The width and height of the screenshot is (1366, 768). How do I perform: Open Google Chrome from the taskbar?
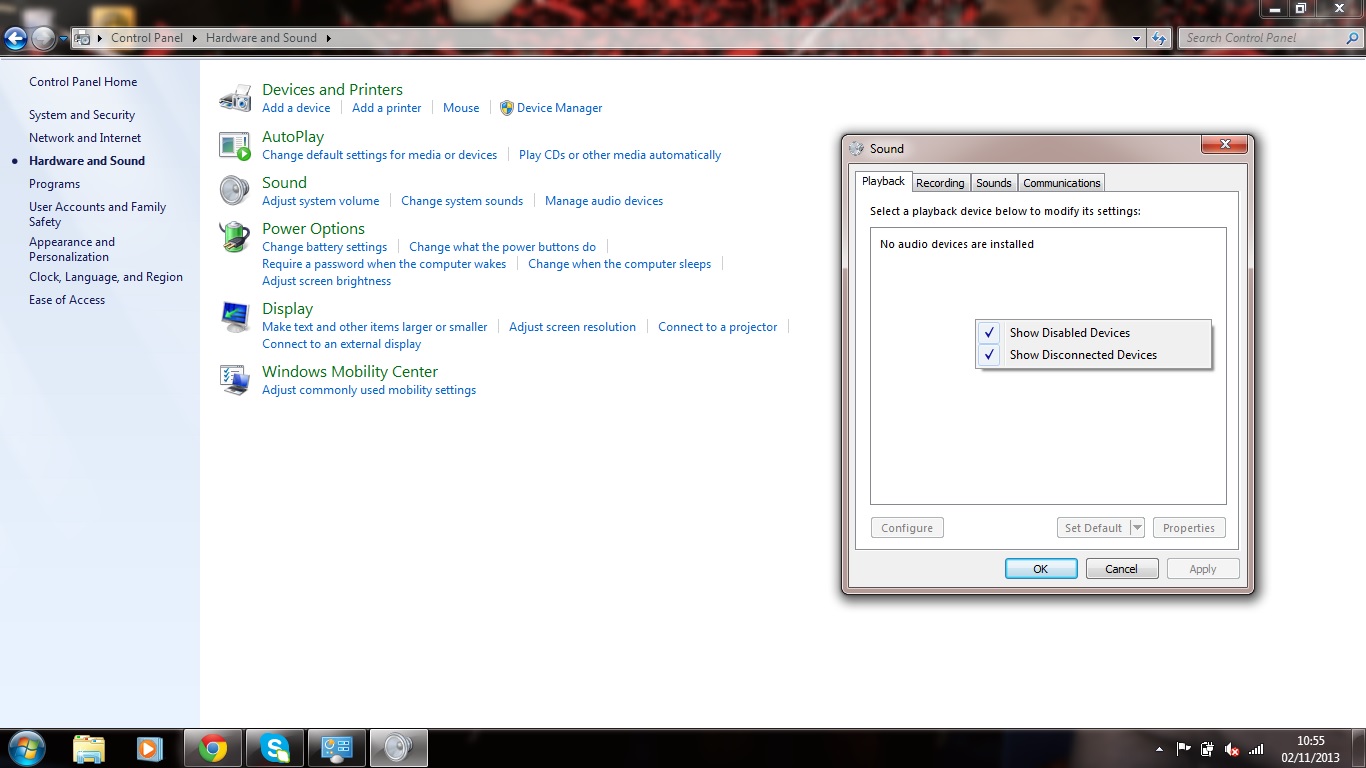click(x=213, y=747)
